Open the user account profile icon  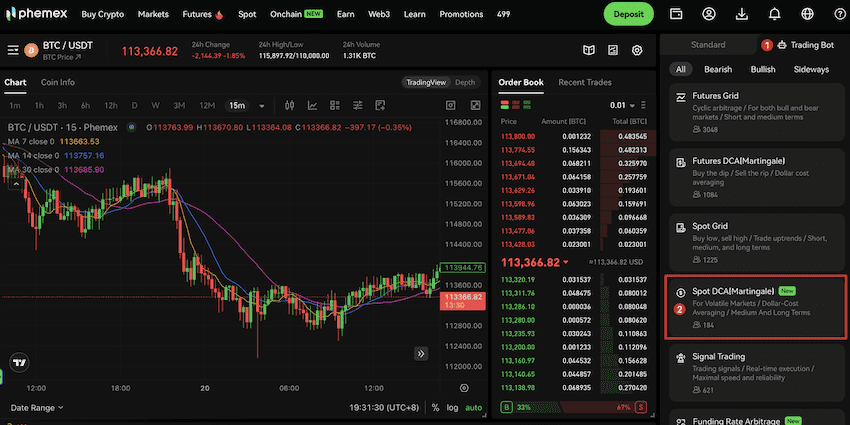click(x=709, y=14)
